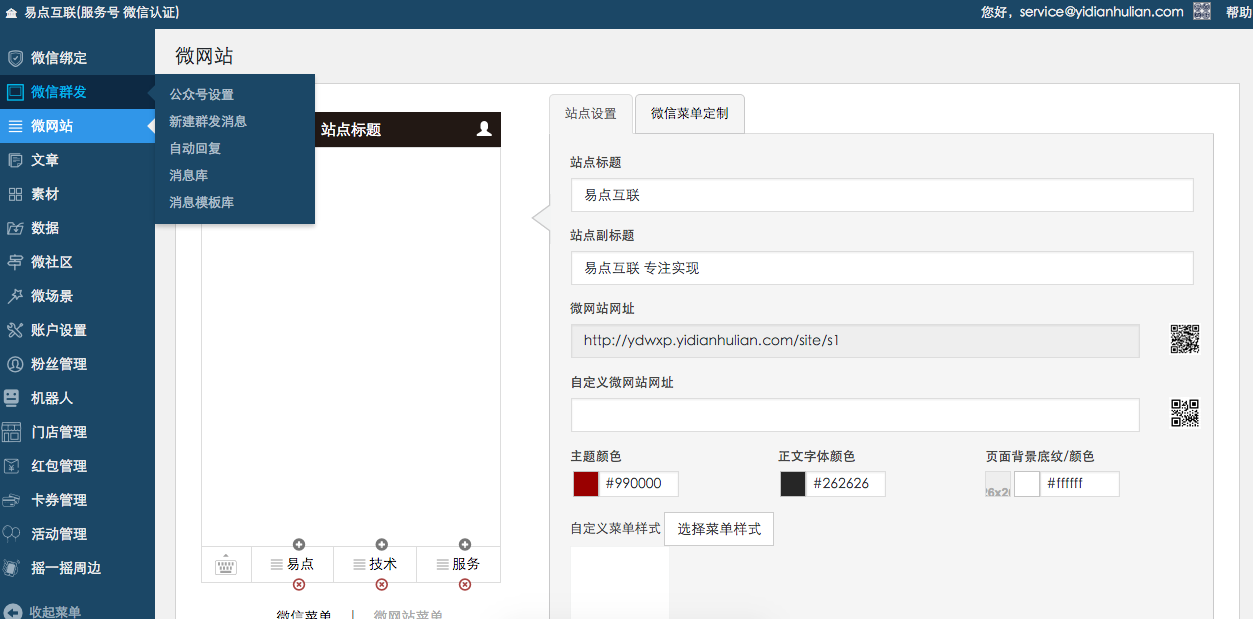1253x619 pixels.
Task: Click the QR code icon next to 微网站网址
Action: pos(1184,340)
